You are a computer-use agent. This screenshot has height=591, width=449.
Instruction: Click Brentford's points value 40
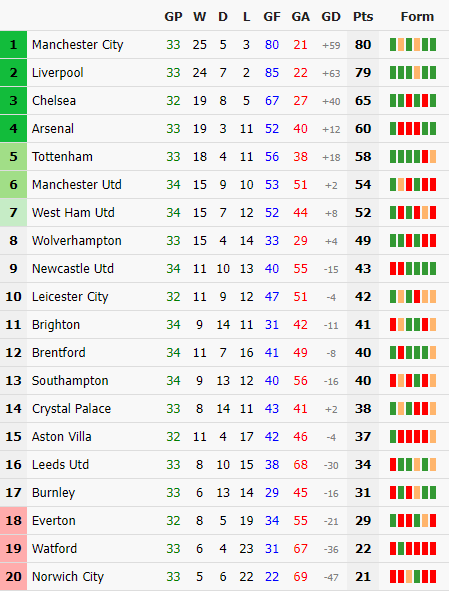tap(363, 352)
